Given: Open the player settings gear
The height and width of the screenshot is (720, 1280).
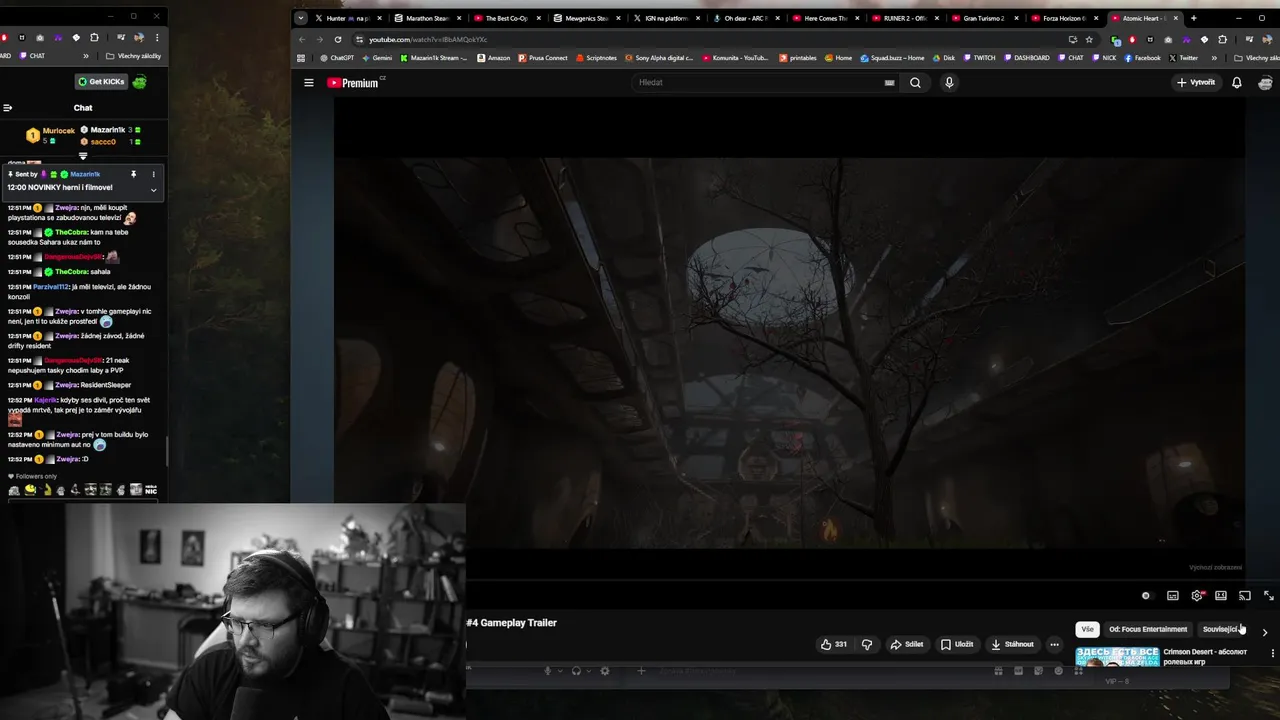Looking at the screenshot, I should (1197, 596).
